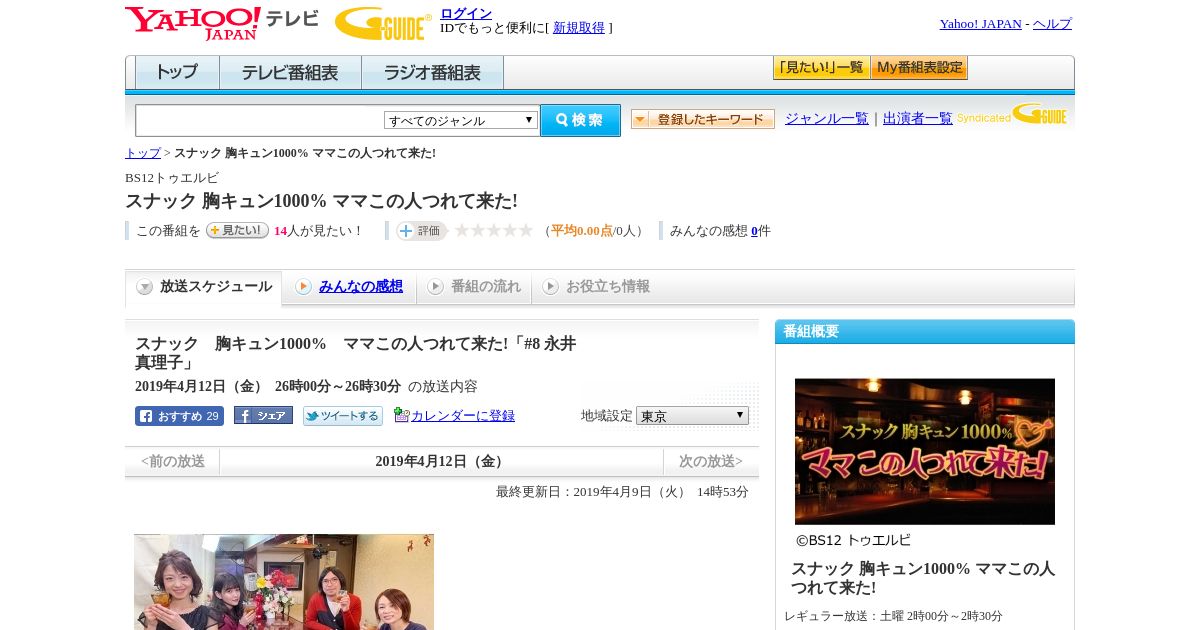Screen dimensions: 1200x630
Task: Click the 見たい! plus button
Action: pos(237,230)
